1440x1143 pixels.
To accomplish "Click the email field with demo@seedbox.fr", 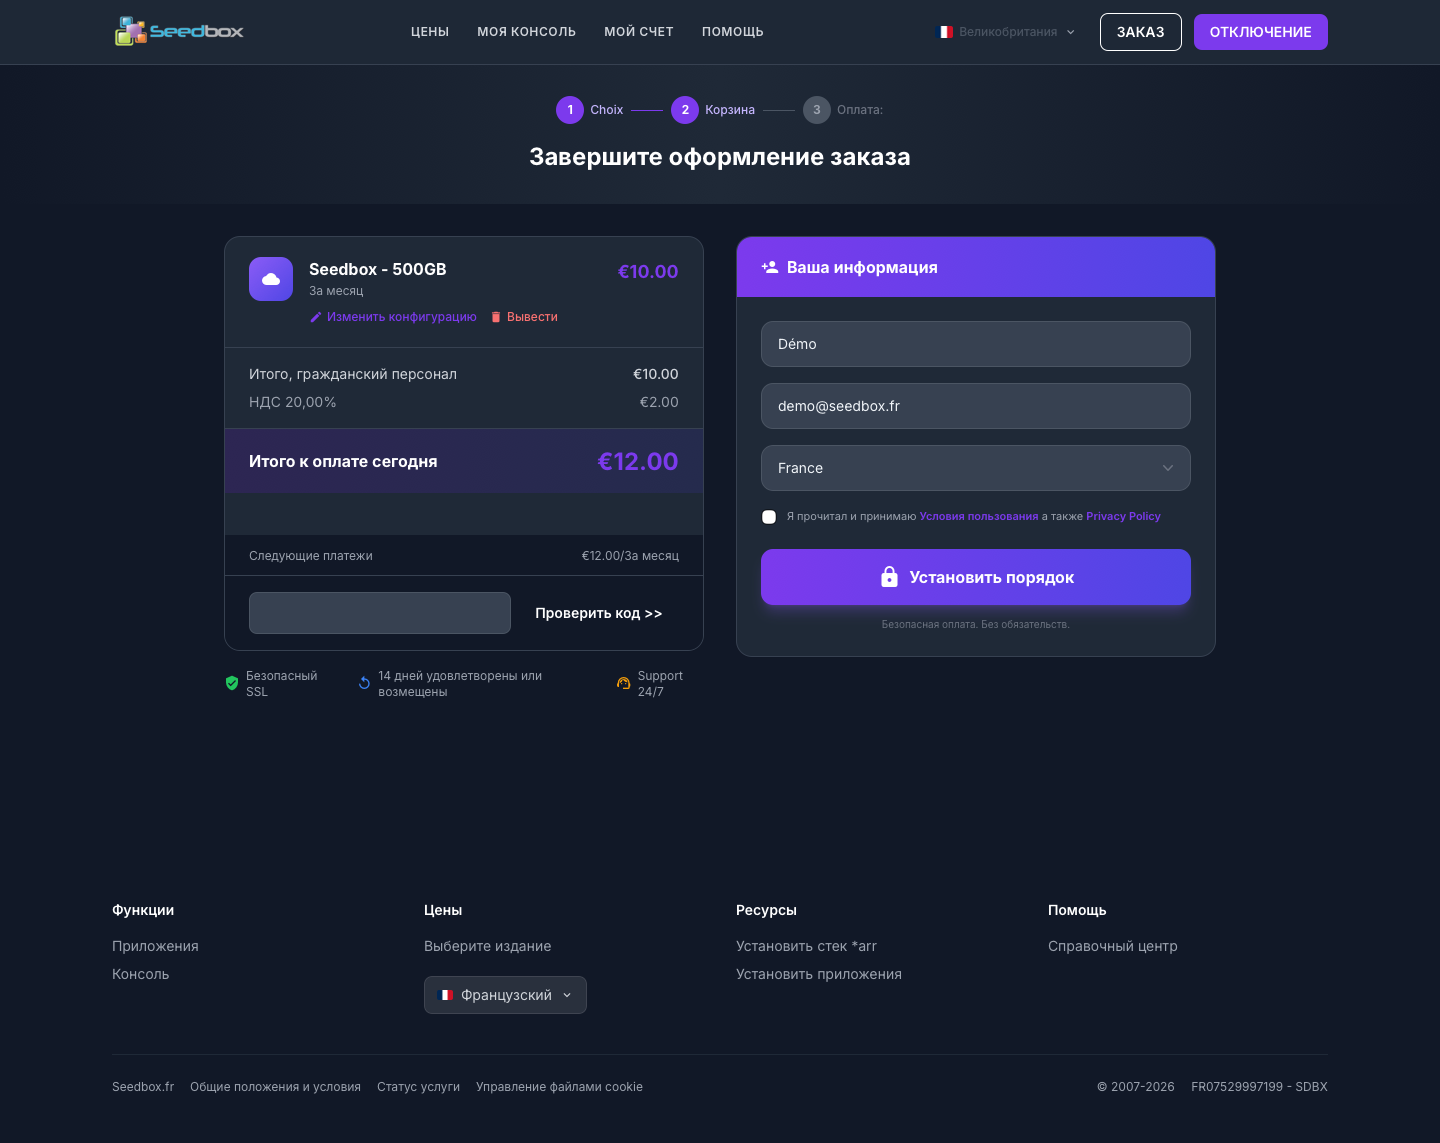I will point(976,406).
